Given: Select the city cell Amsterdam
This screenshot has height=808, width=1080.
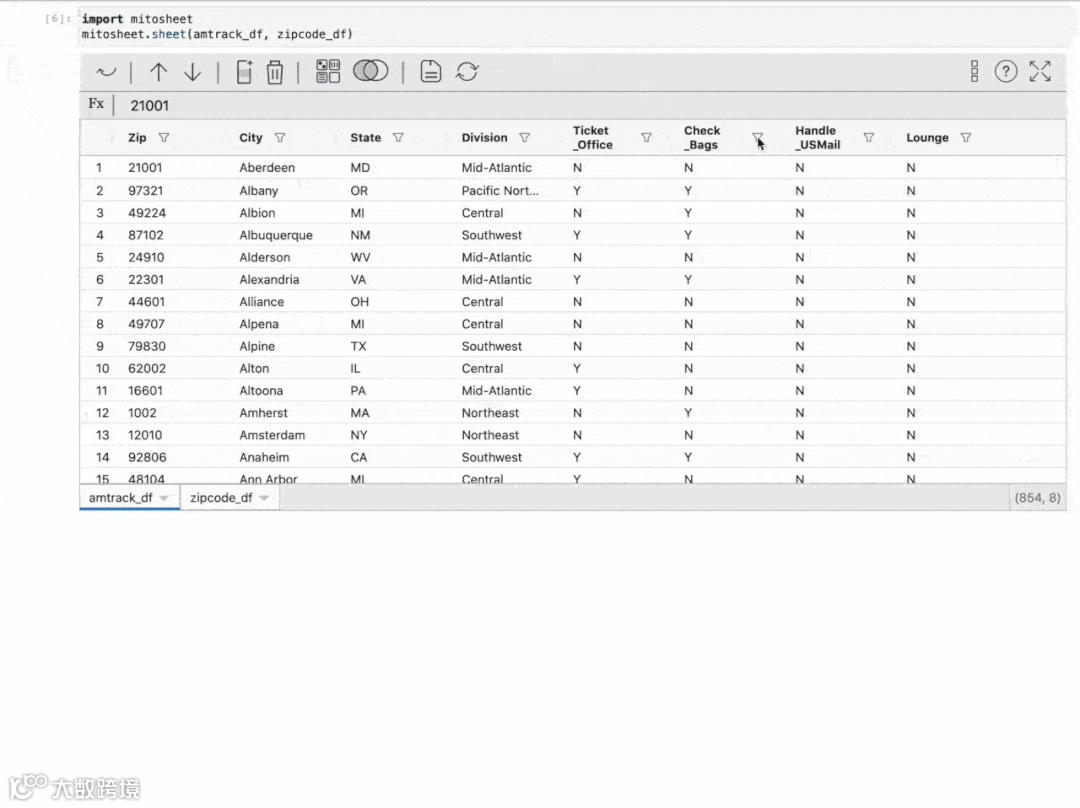Looking at the screenshot, I should click(272, 435).
